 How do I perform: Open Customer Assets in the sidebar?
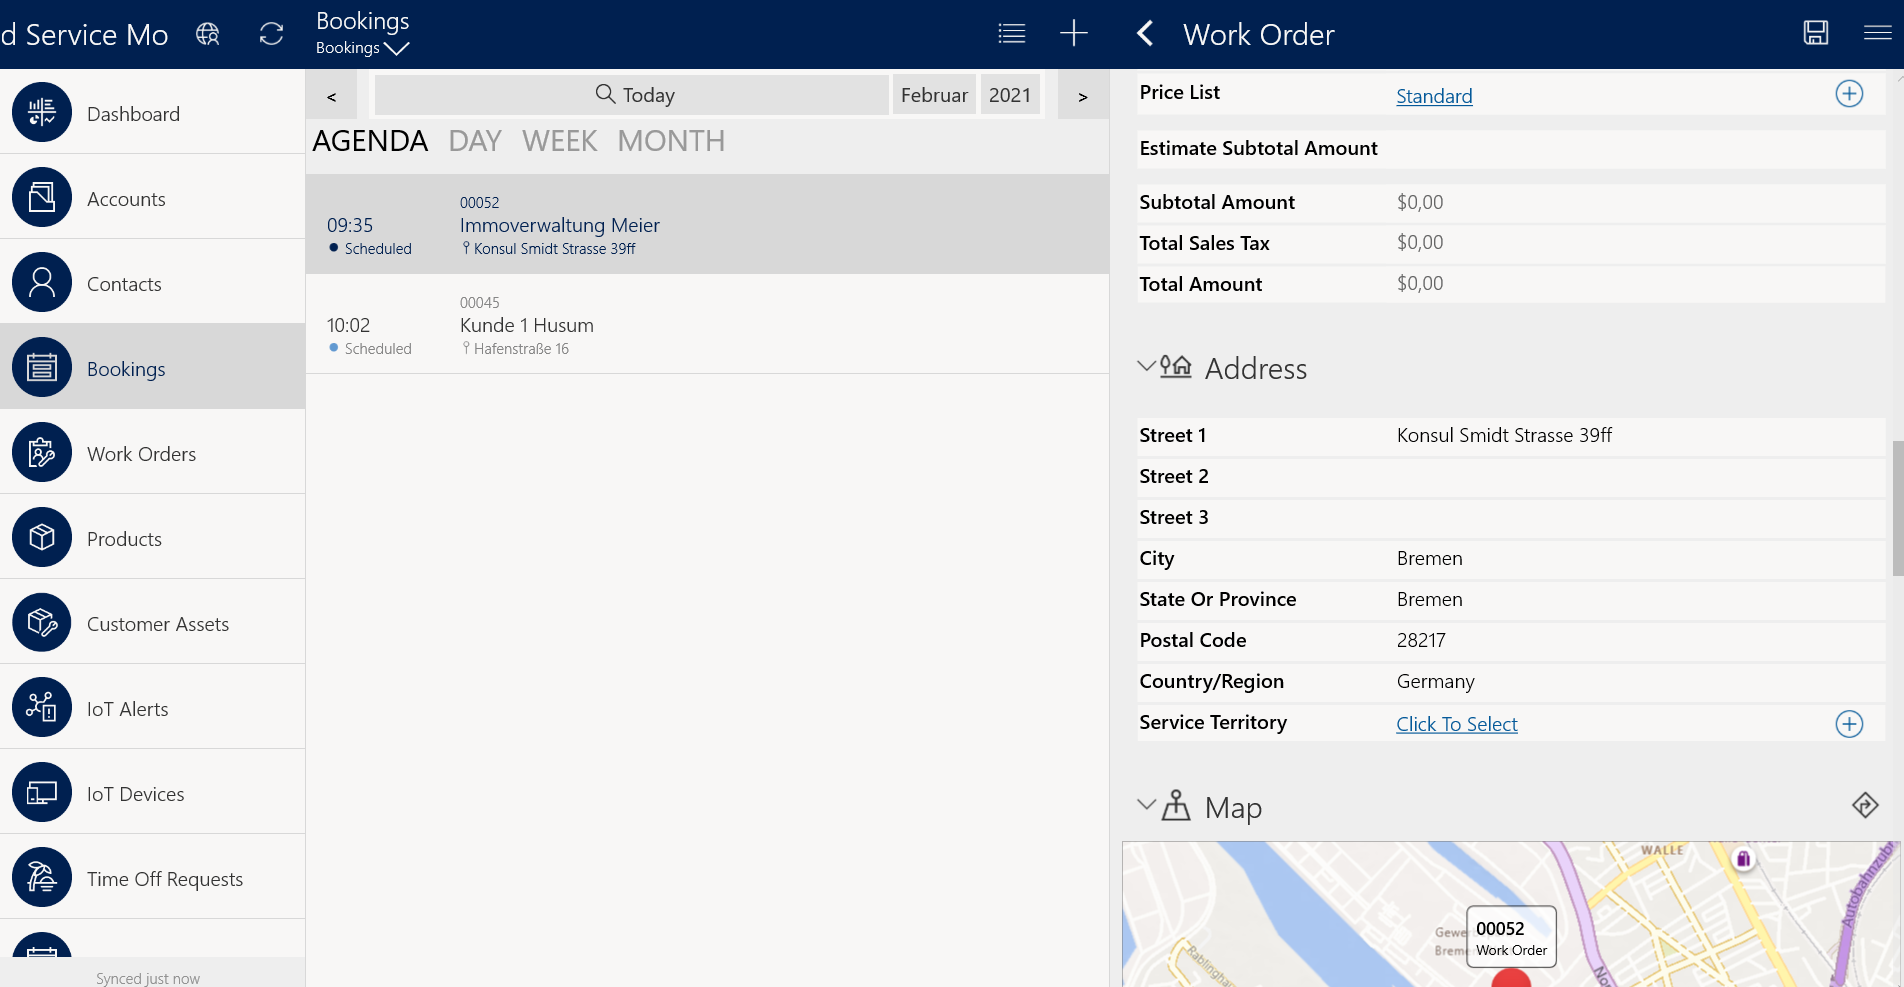[x=157, y=624]
